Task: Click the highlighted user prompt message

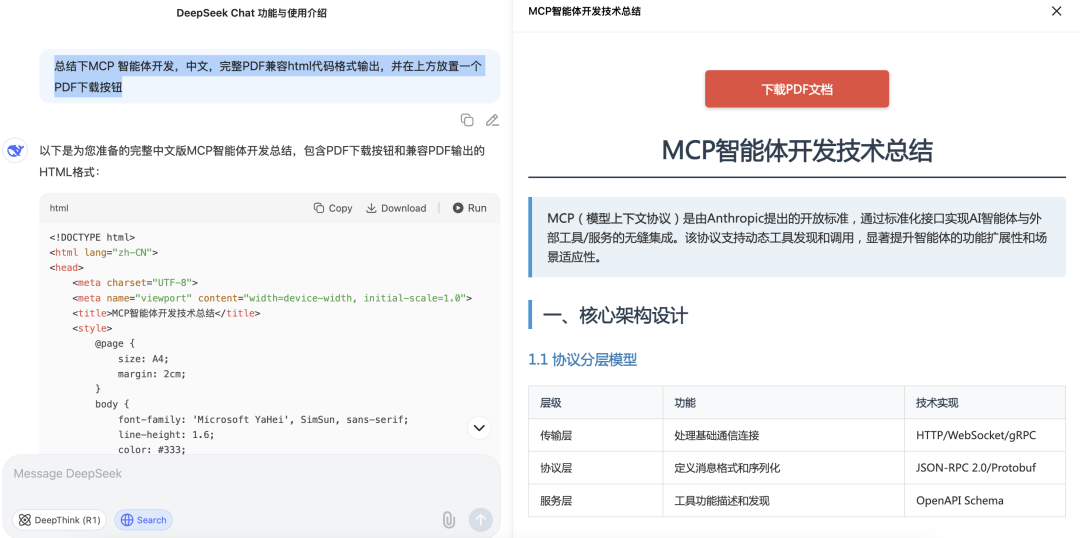Action: point(269,77)
